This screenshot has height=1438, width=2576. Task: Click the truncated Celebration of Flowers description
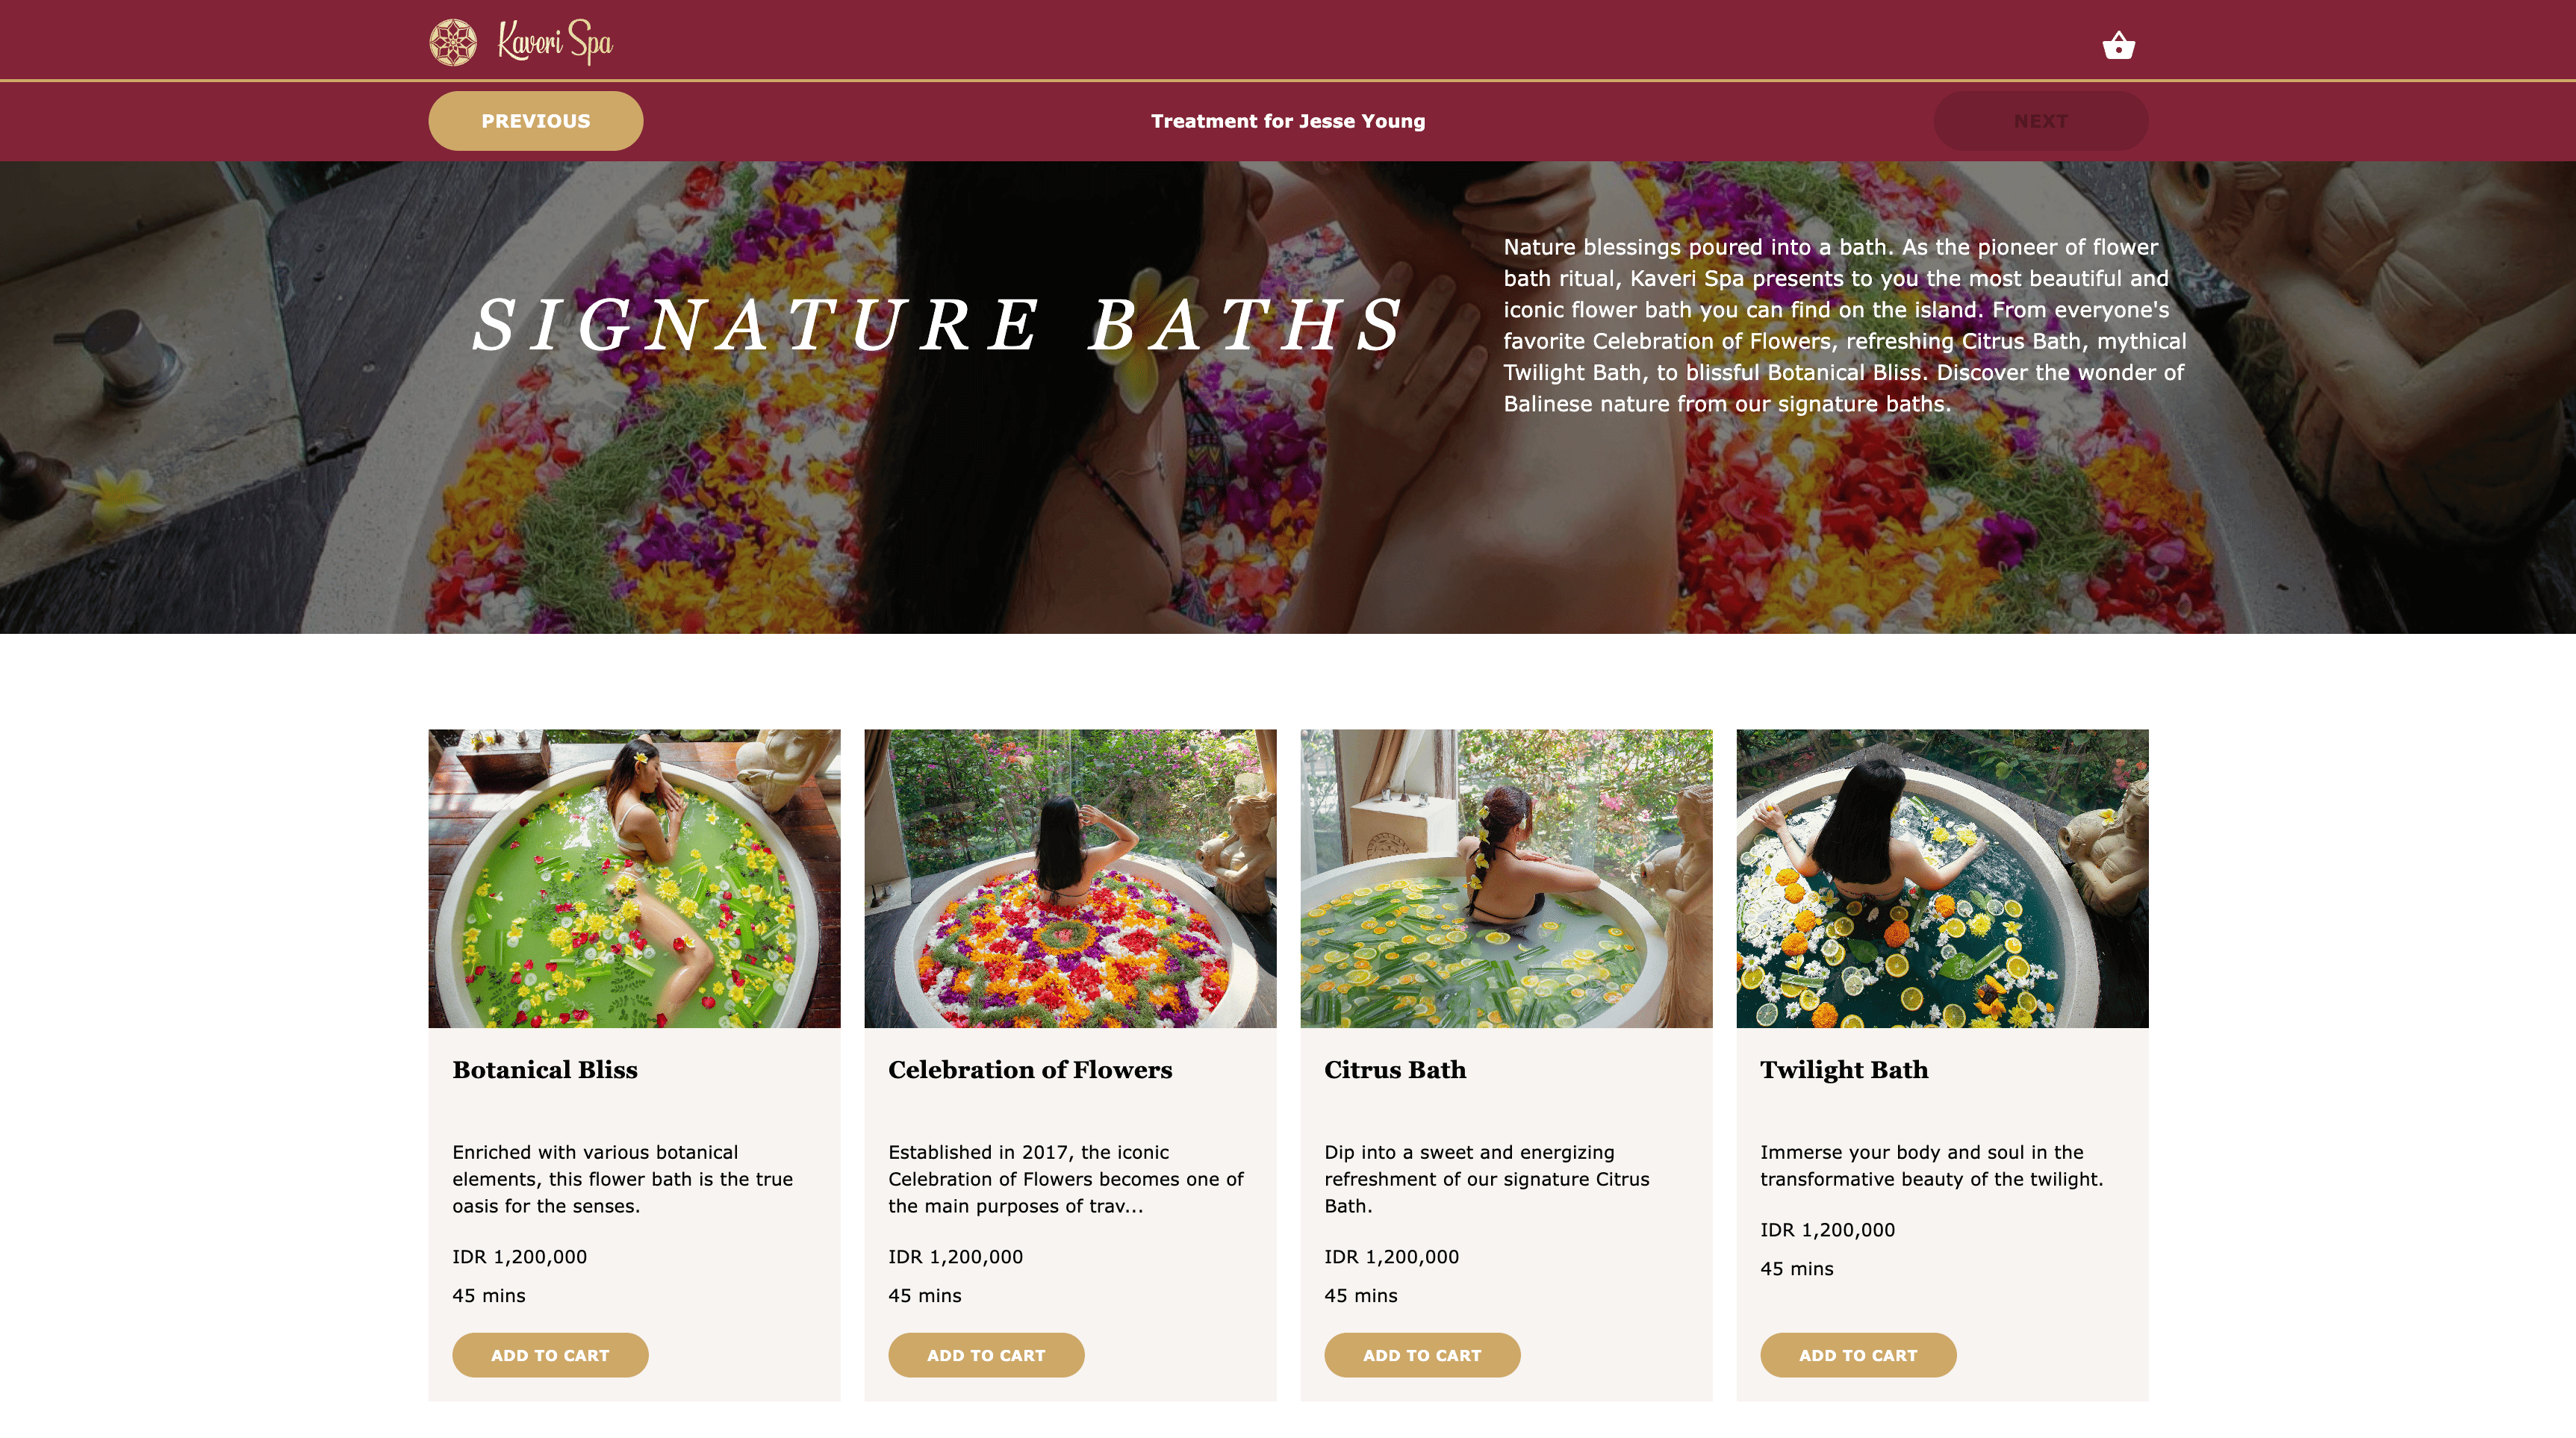[1066, 1179]
